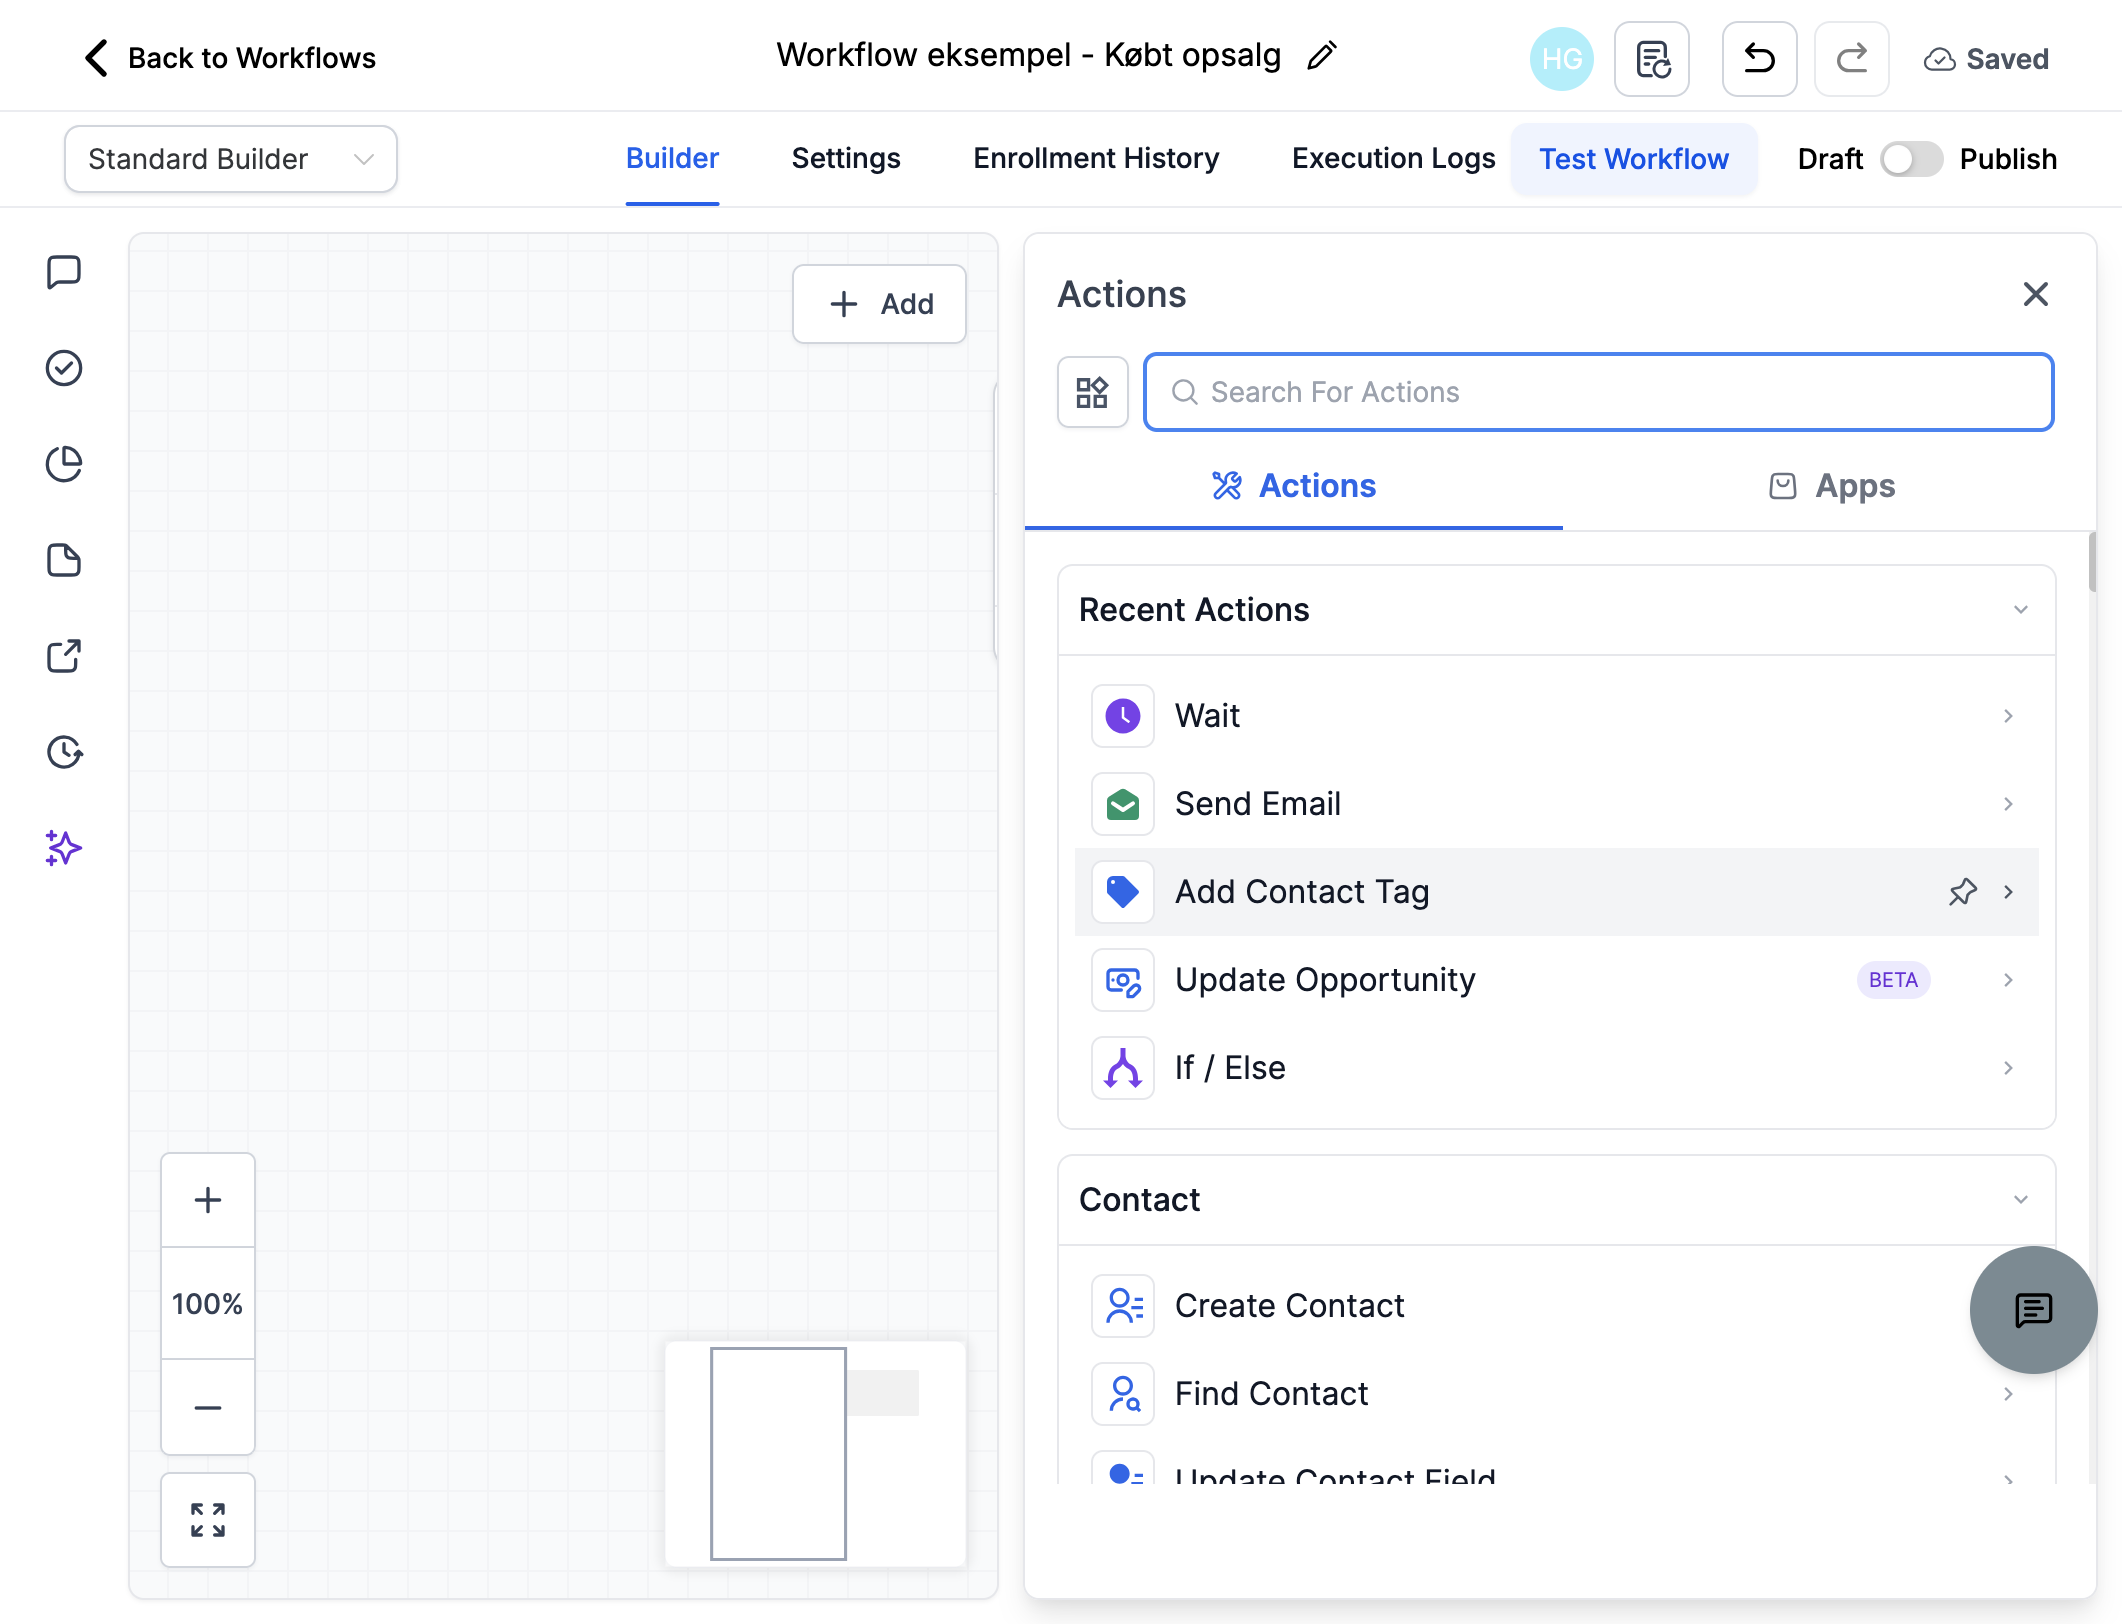
Task: Click the Test Workflow button
Action: pyautogui.click(x=1634, y=159)
